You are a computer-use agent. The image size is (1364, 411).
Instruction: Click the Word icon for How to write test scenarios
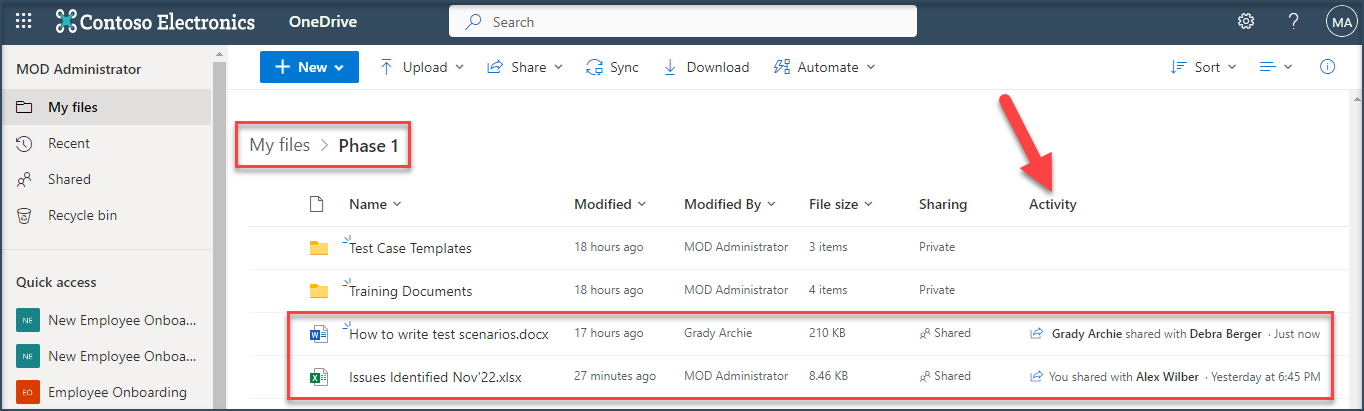[319, 334]
